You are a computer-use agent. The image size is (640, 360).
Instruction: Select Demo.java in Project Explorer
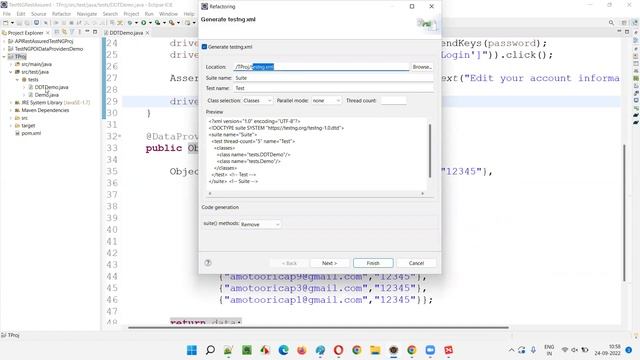pos(47,95)
